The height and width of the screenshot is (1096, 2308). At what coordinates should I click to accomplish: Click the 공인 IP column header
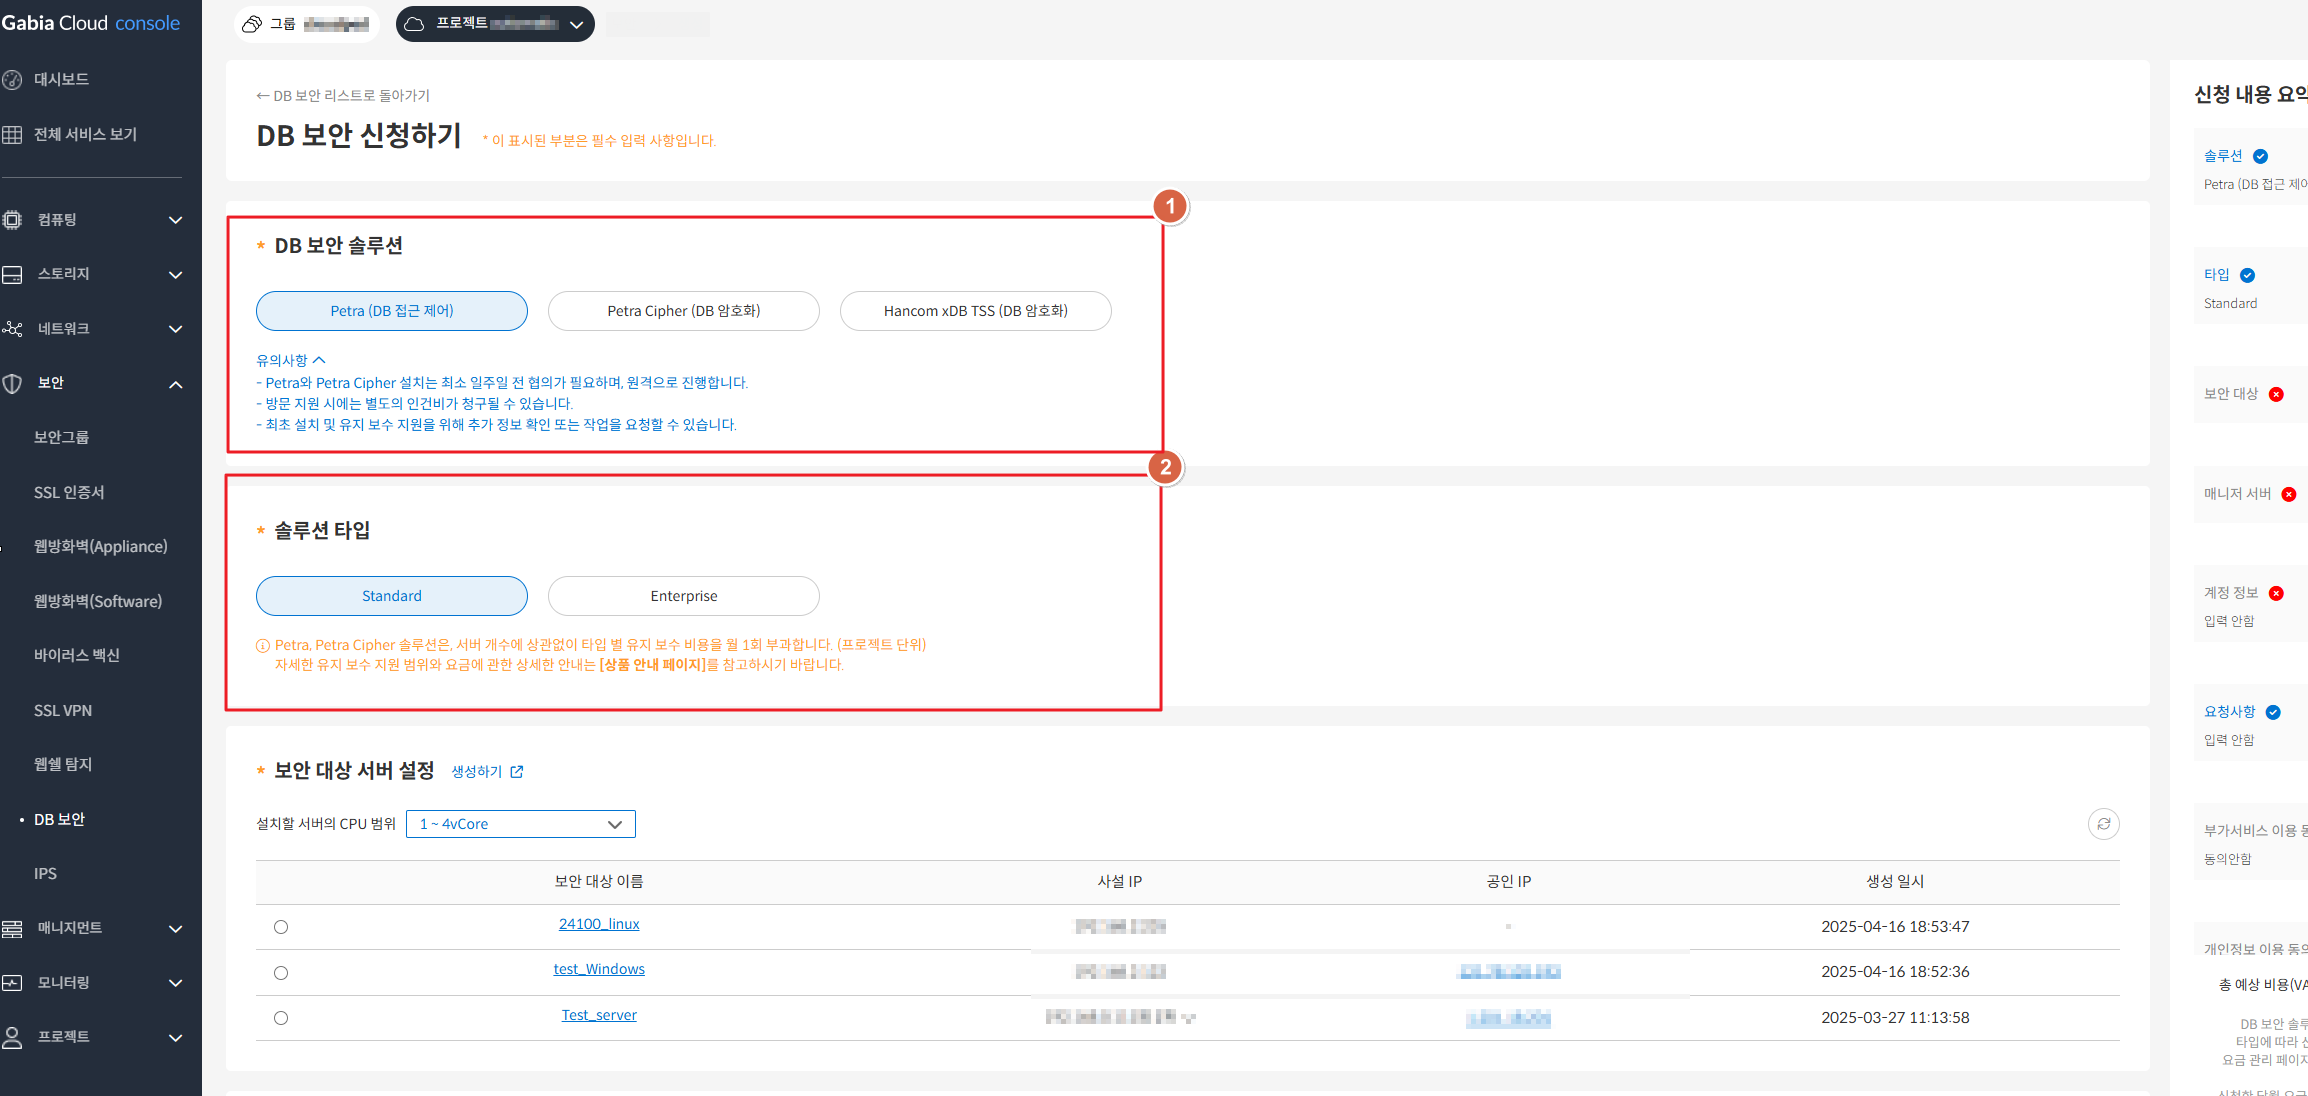(x=1509, y=881)
